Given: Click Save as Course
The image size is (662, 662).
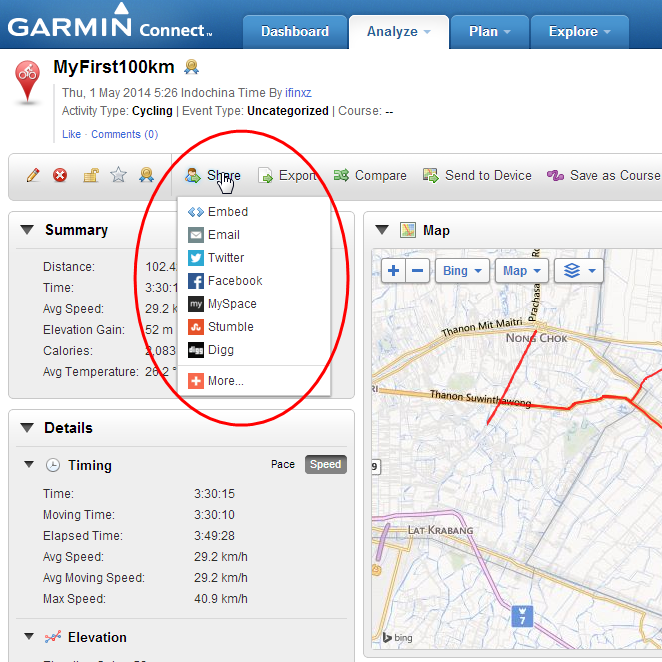Looking at the screenshot, I should coord(604,175).
